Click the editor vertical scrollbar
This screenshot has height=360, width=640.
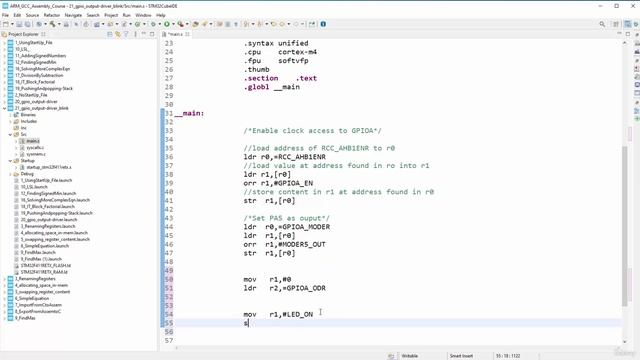(x=624, y=225)
